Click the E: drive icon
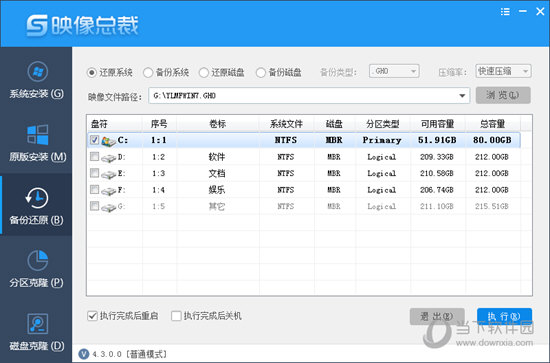Viewport: 550px width, 363px height. tap(108, 174)
